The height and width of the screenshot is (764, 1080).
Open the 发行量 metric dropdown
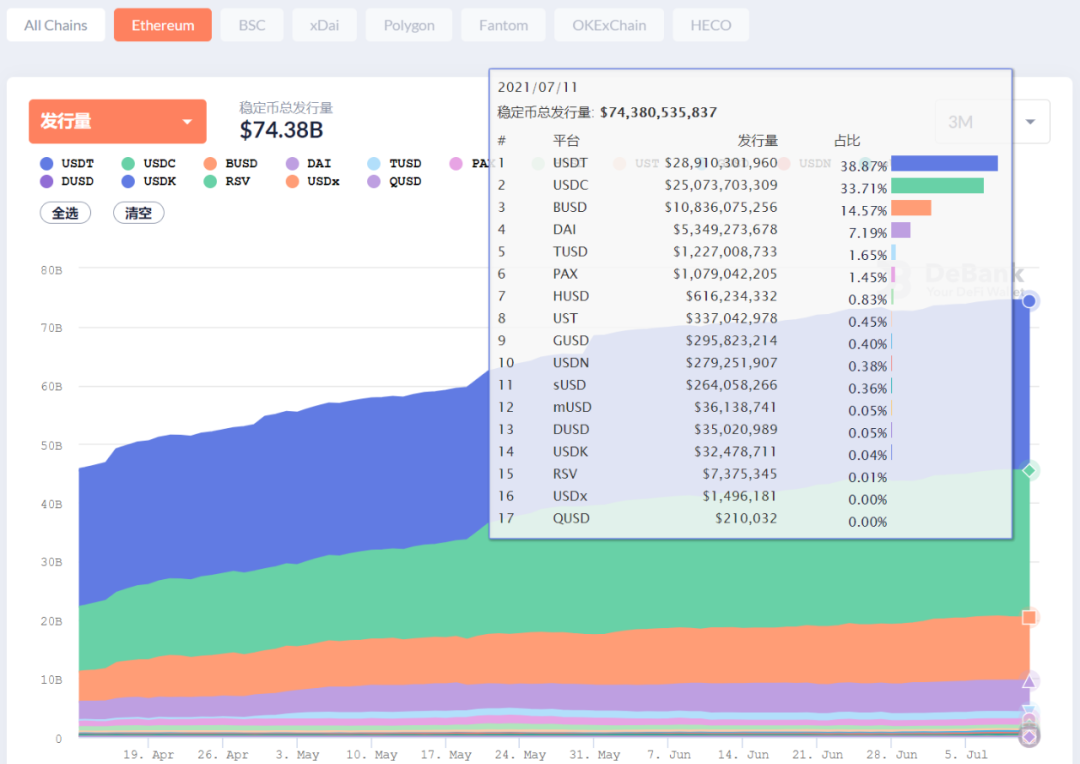118,121
